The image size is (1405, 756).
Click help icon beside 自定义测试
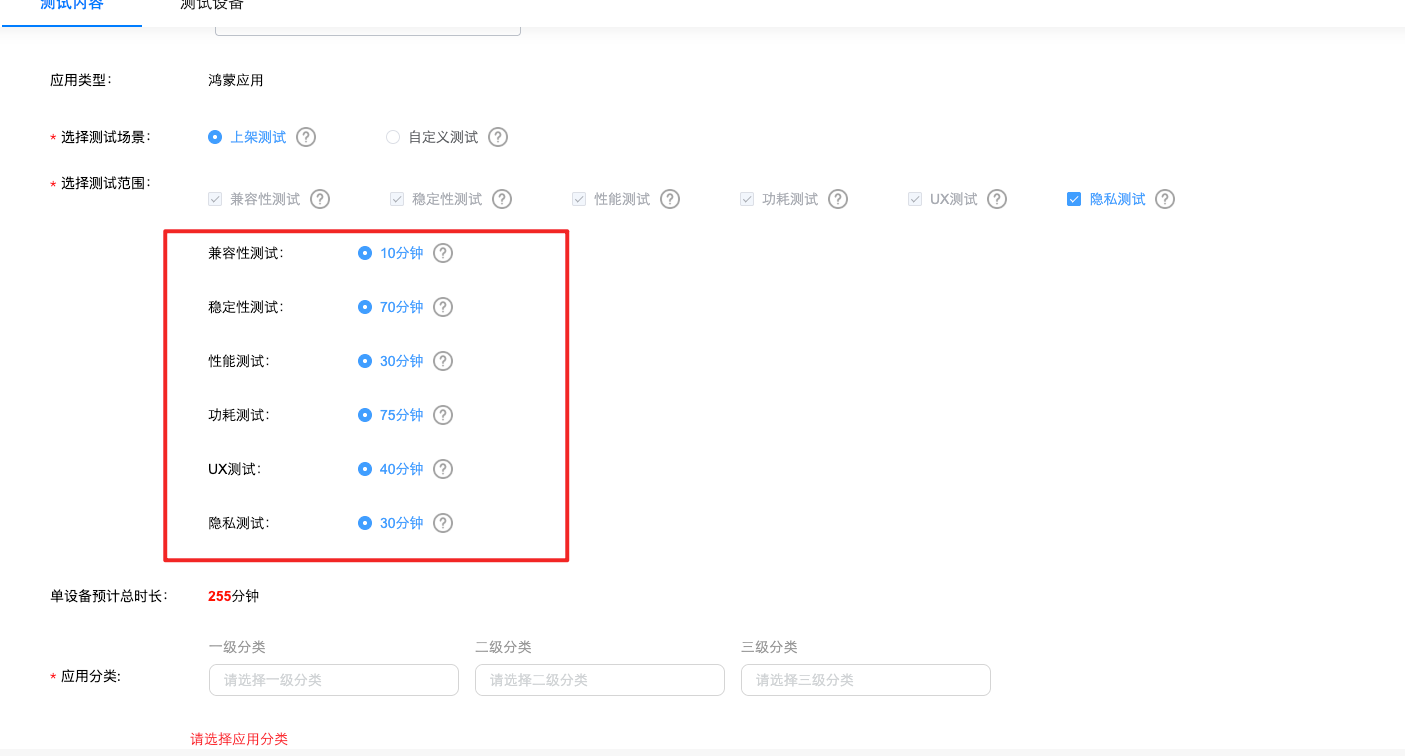point(498,137)
